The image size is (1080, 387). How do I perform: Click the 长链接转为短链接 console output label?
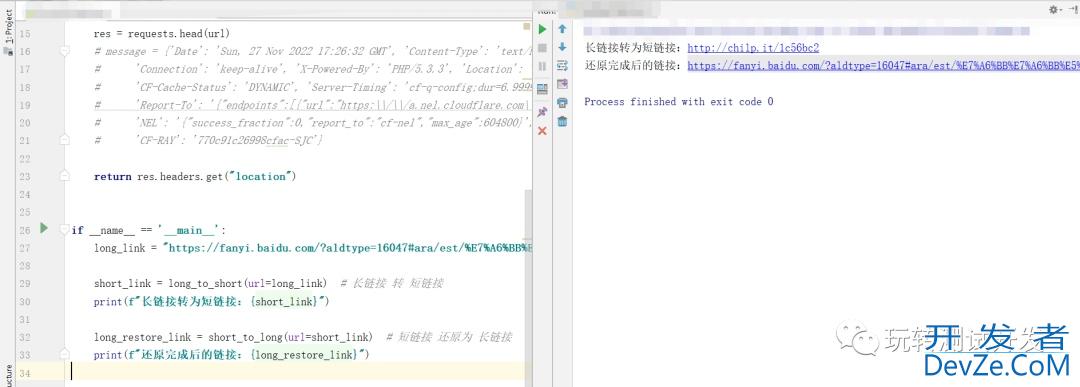[632, 48]
